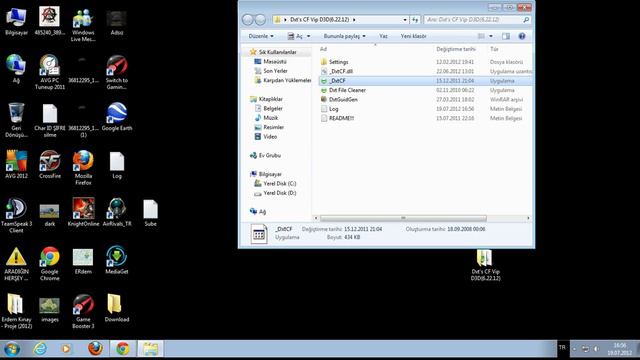Select the Mozilla Firefox desktop icon
This screenshot has width=640, height=360.
click(83, 168)
